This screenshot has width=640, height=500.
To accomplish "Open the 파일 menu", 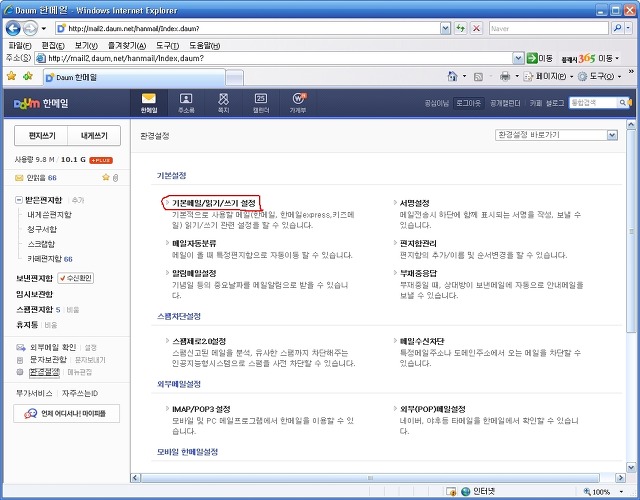I will click(19, 45).
